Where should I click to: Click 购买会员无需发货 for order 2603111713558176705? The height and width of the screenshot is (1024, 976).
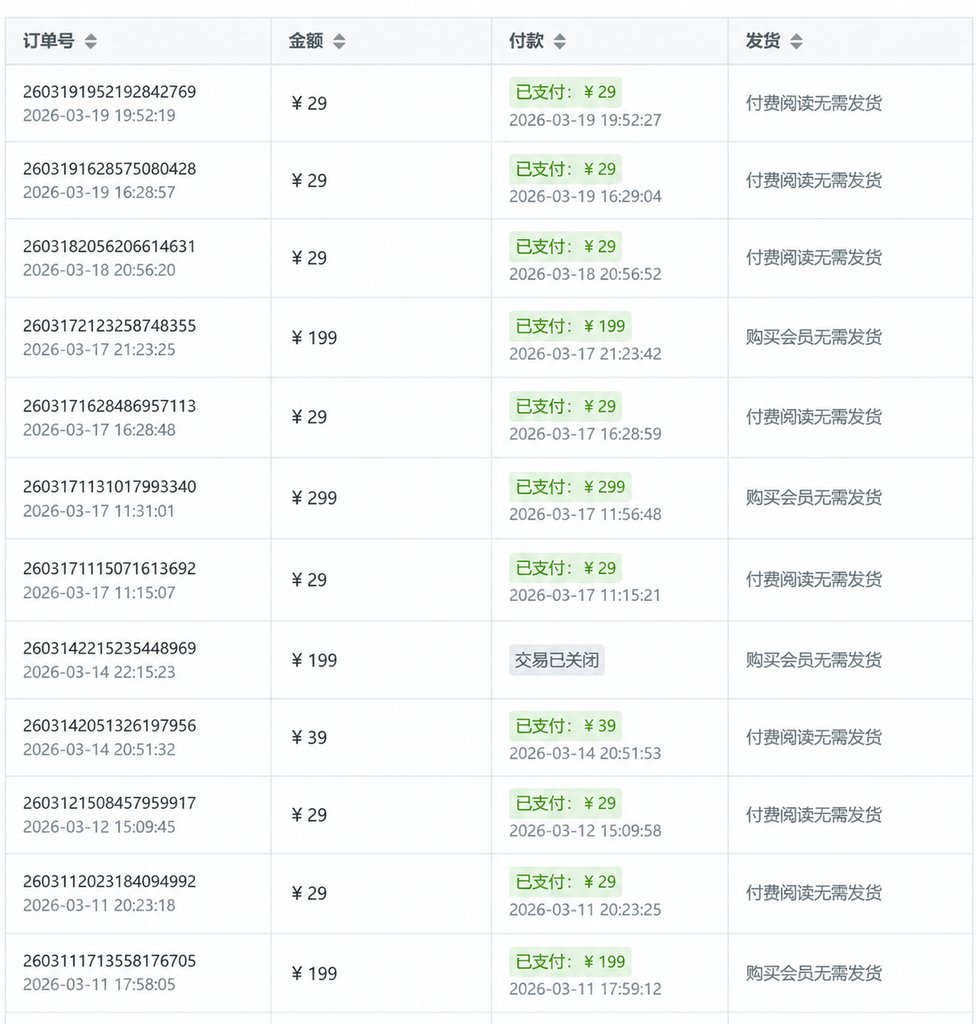(x=814, y=973)
